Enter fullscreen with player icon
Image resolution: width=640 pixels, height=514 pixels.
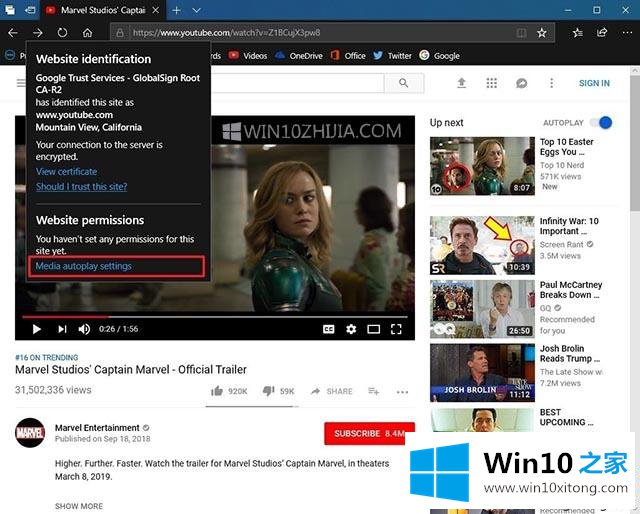click(396, 329)
